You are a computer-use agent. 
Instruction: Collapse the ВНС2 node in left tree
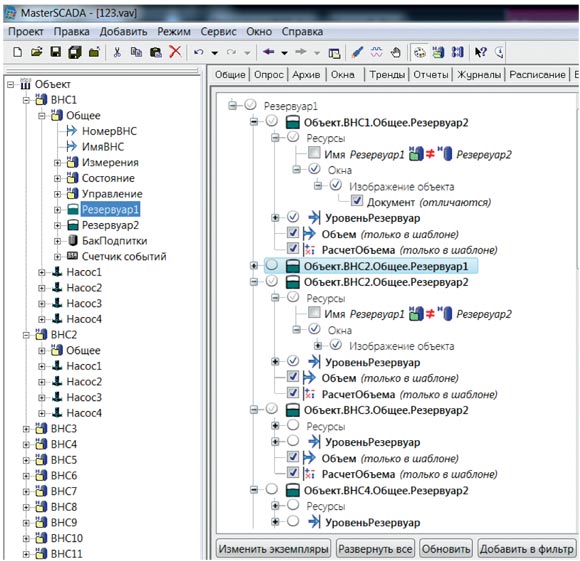point(26,335)
